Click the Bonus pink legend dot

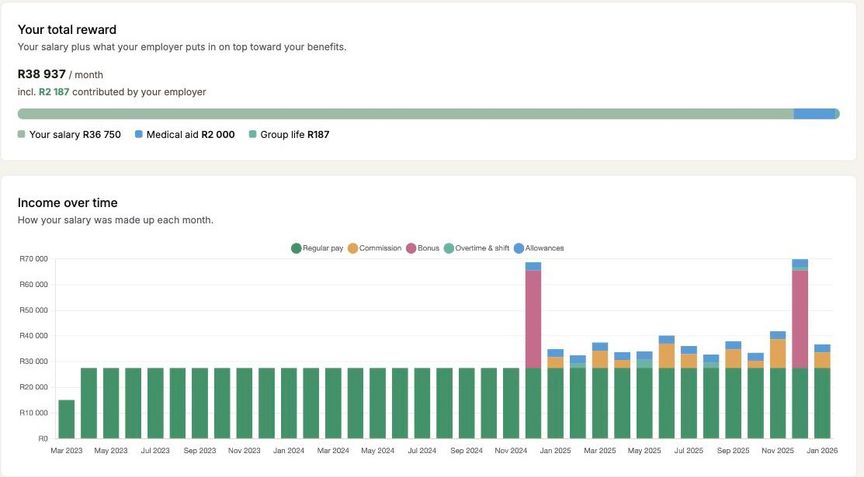tap(411, 248)
